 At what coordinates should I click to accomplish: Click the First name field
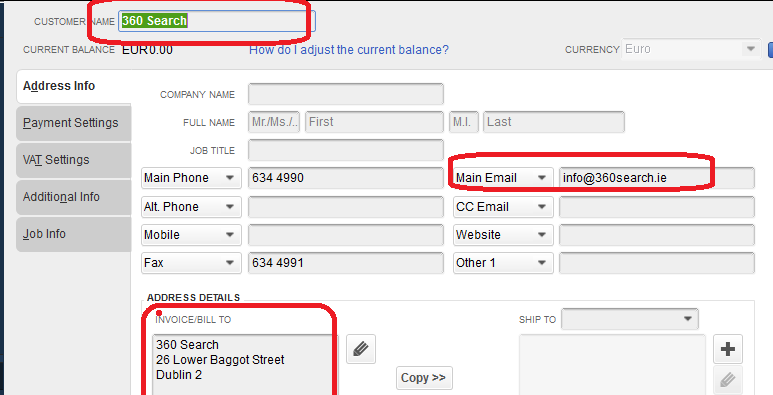pos(374,122)
